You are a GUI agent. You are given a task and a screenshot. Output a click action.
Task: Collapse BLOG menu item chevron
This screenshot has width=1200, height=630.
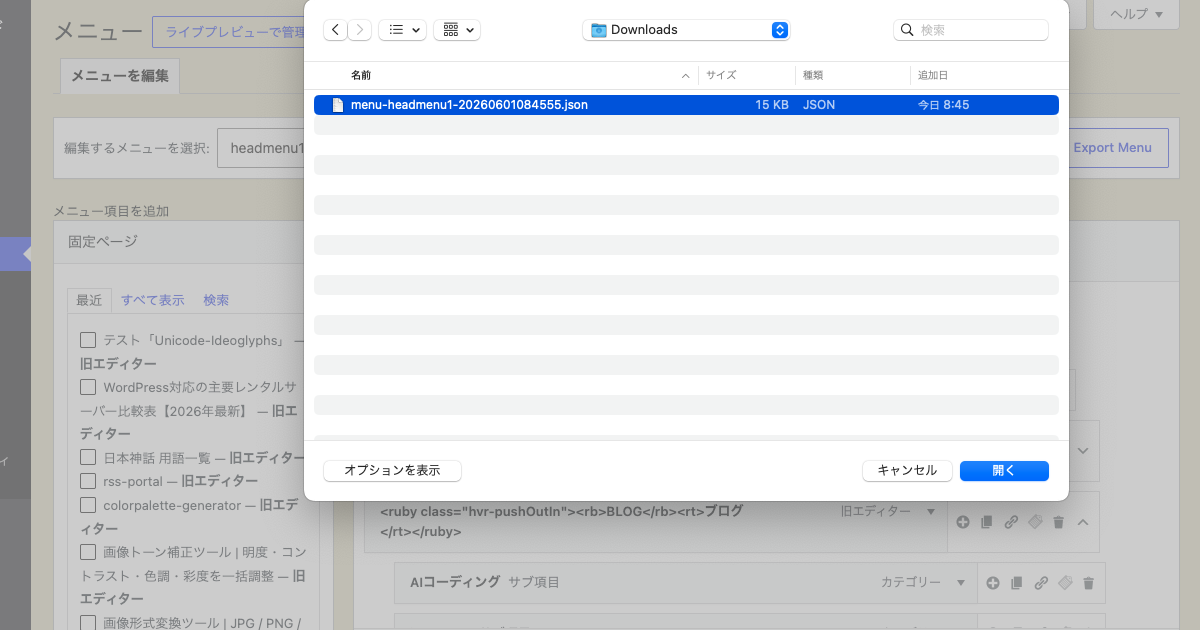click(x=1083, y=522)
